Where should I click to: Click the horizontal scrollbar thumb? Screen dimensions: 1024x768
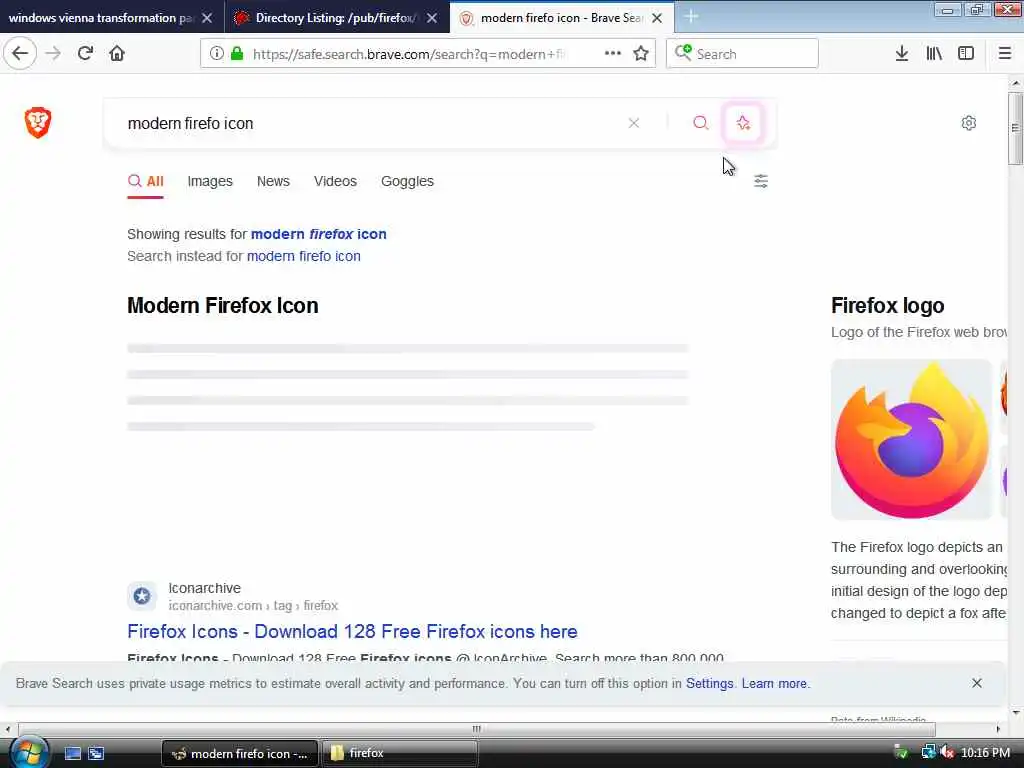pyautogui.click(x=476, y=729)
